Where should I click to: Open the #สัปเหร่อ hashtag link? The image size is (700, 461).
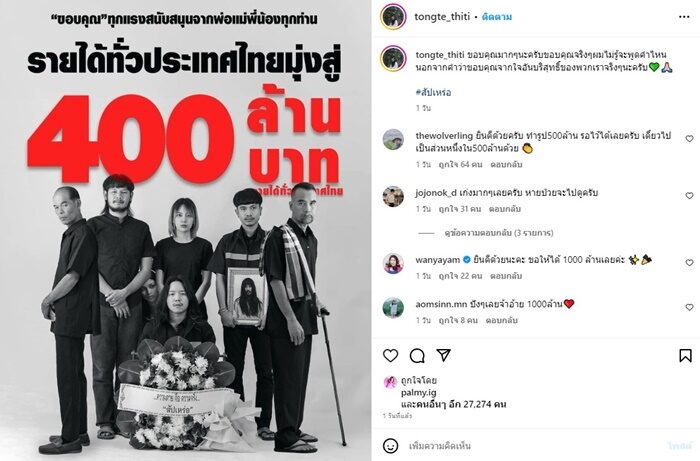(x=433, y=92)
